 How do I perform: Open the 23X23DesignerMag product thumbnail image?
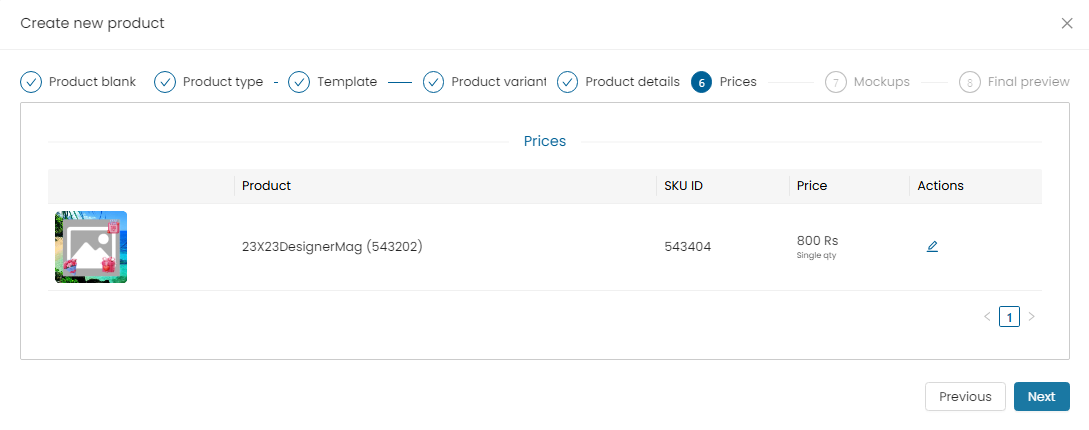91,247
